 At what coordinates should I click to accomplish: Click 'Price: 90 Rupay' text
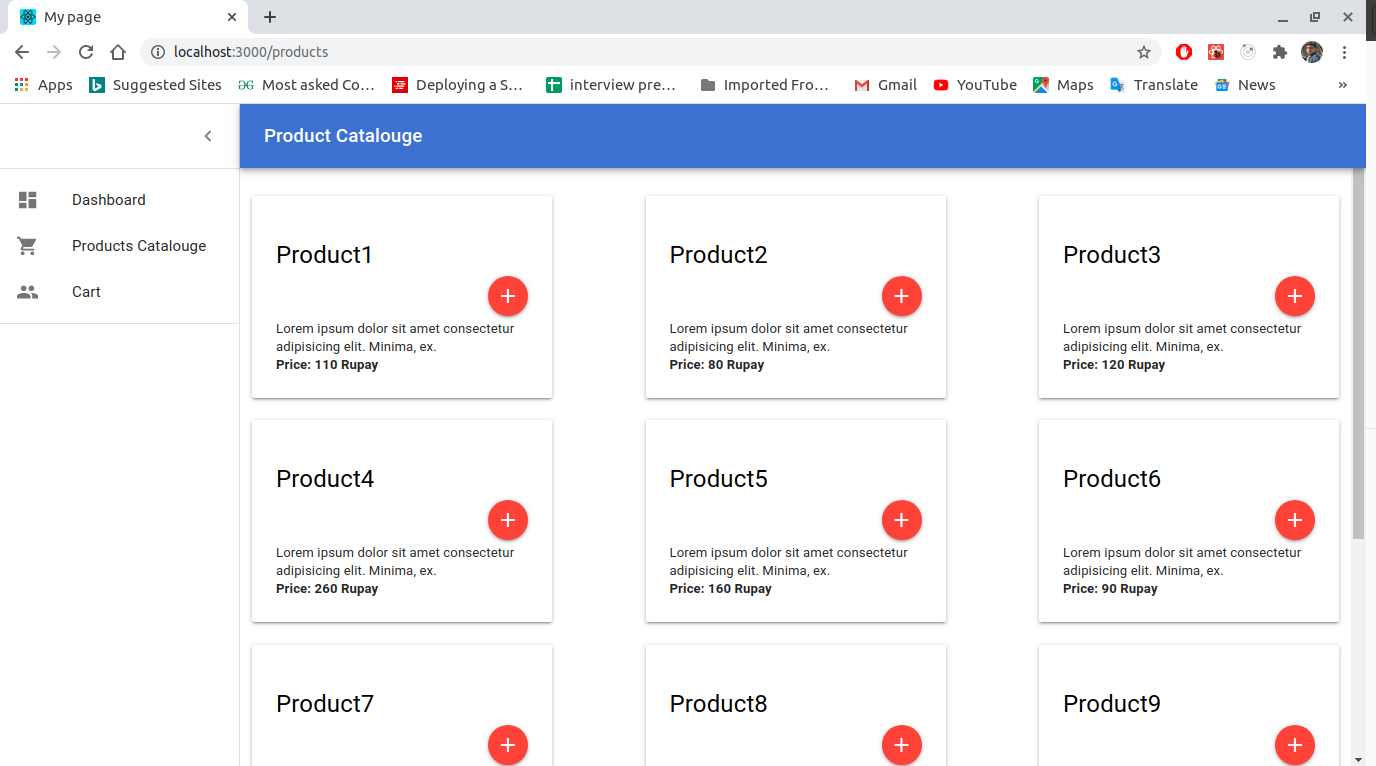point(1110,589)
